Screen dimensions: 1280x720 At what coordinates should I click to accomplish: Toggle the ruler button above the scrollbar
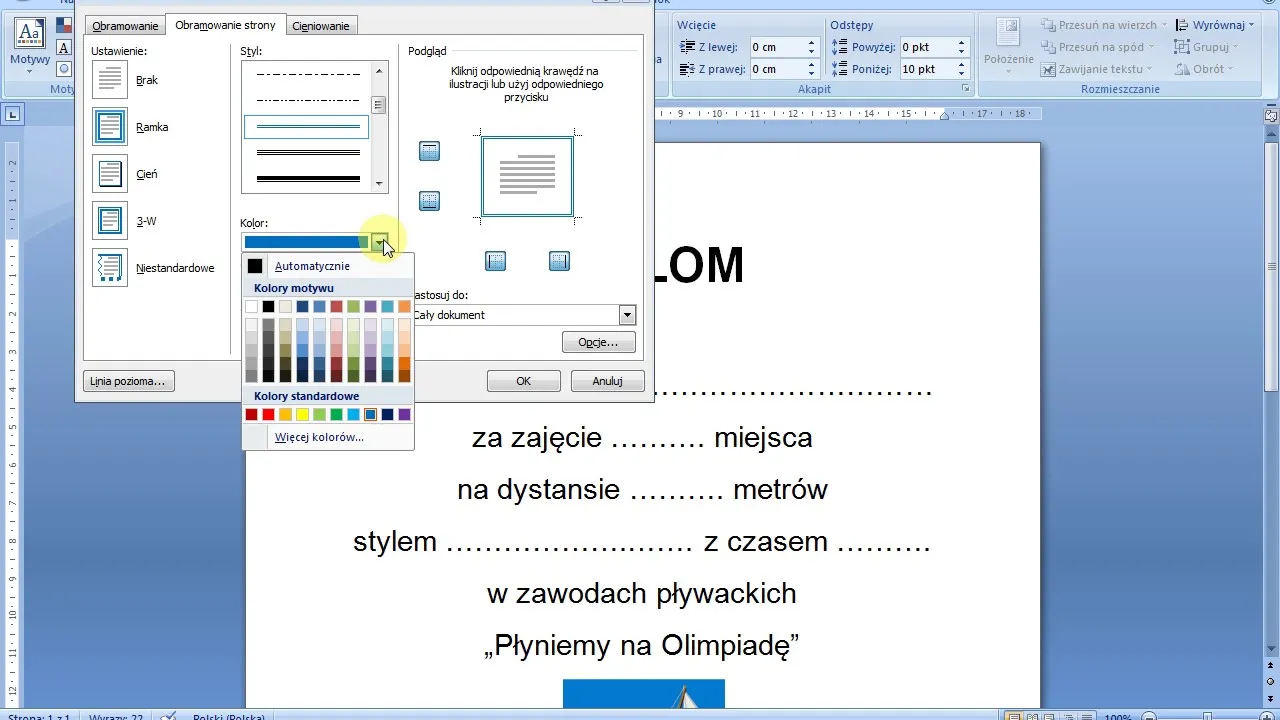point(1271,115)
